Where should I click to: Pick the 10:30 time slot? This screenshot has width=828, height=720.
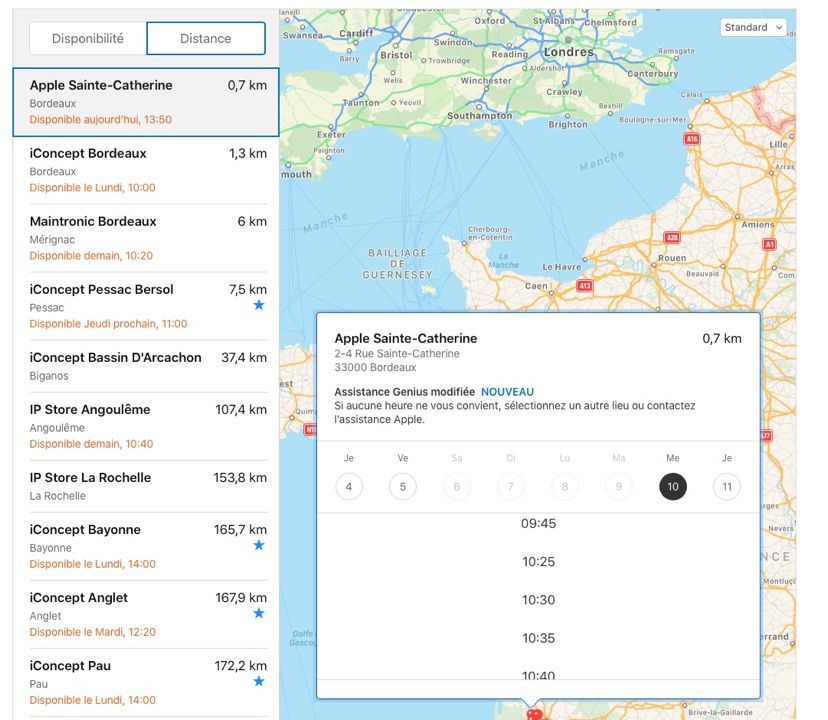tap(538, 600)
